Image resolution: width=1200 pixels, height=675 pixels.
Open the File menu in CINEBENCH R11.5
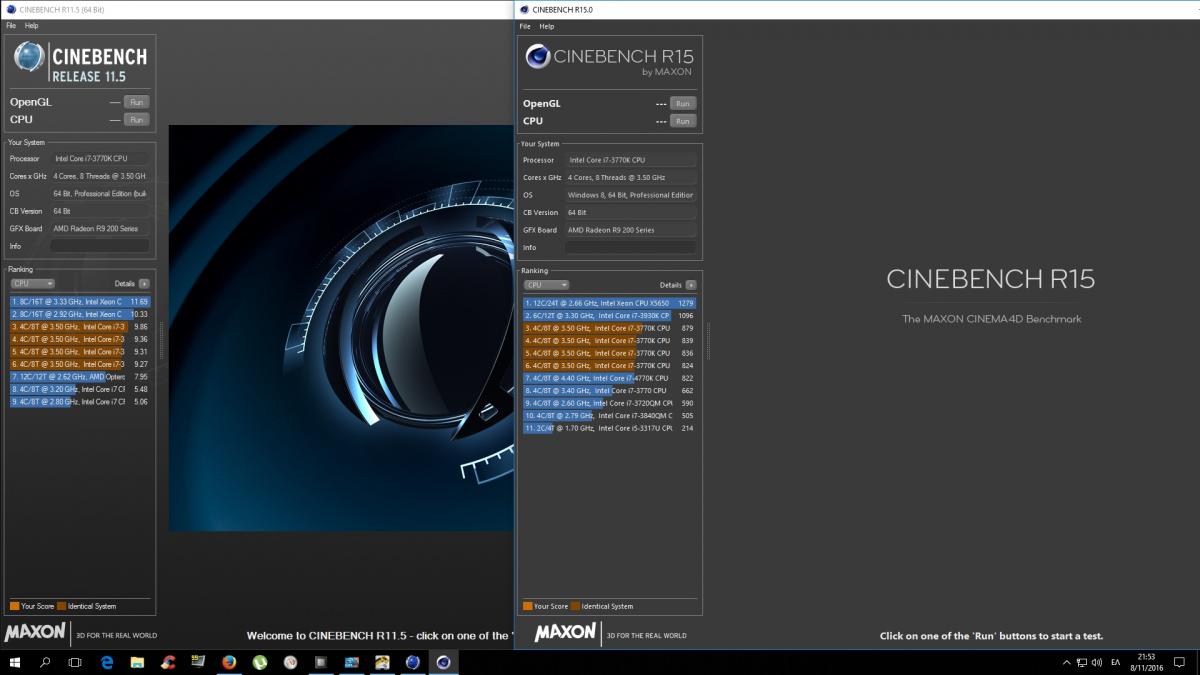click(10, 25)
